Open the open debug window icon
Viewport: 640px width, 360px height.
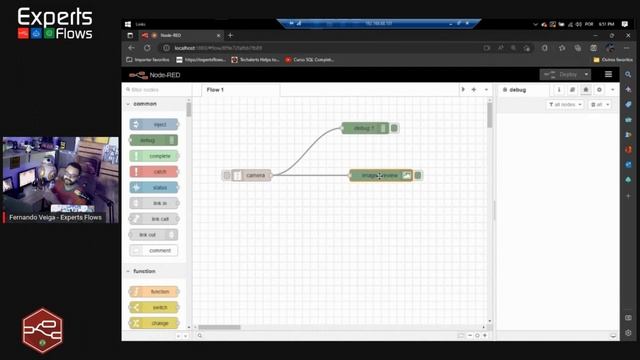[x=613, y=336]
